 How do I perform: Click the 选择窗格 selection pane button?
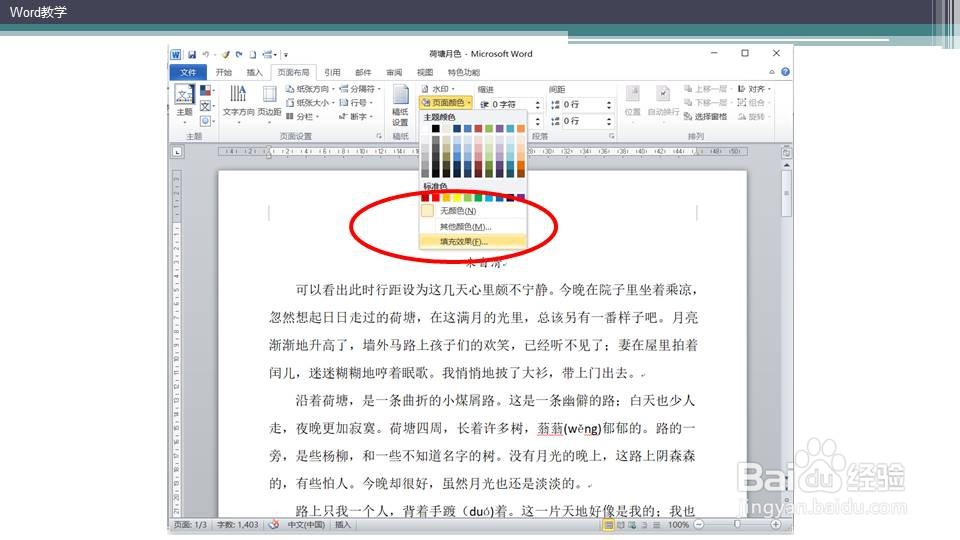[705, 116]
